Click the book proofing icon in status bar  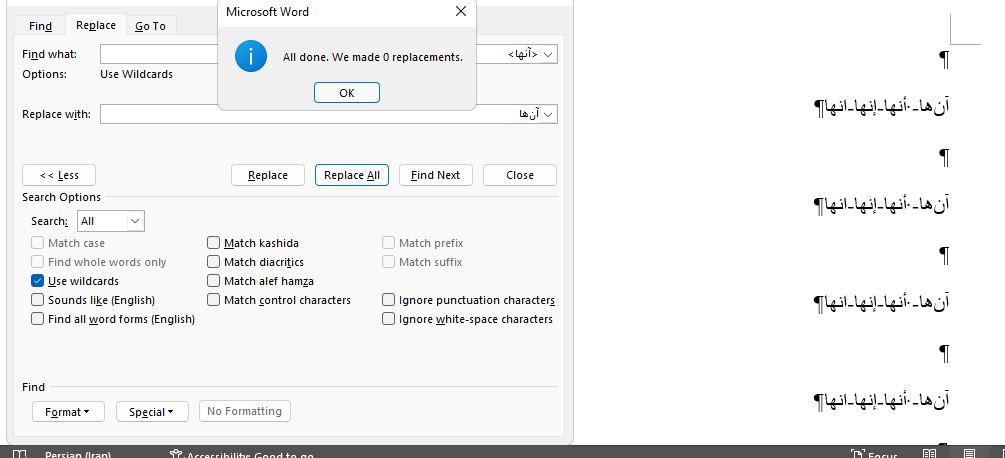(19, 454)
